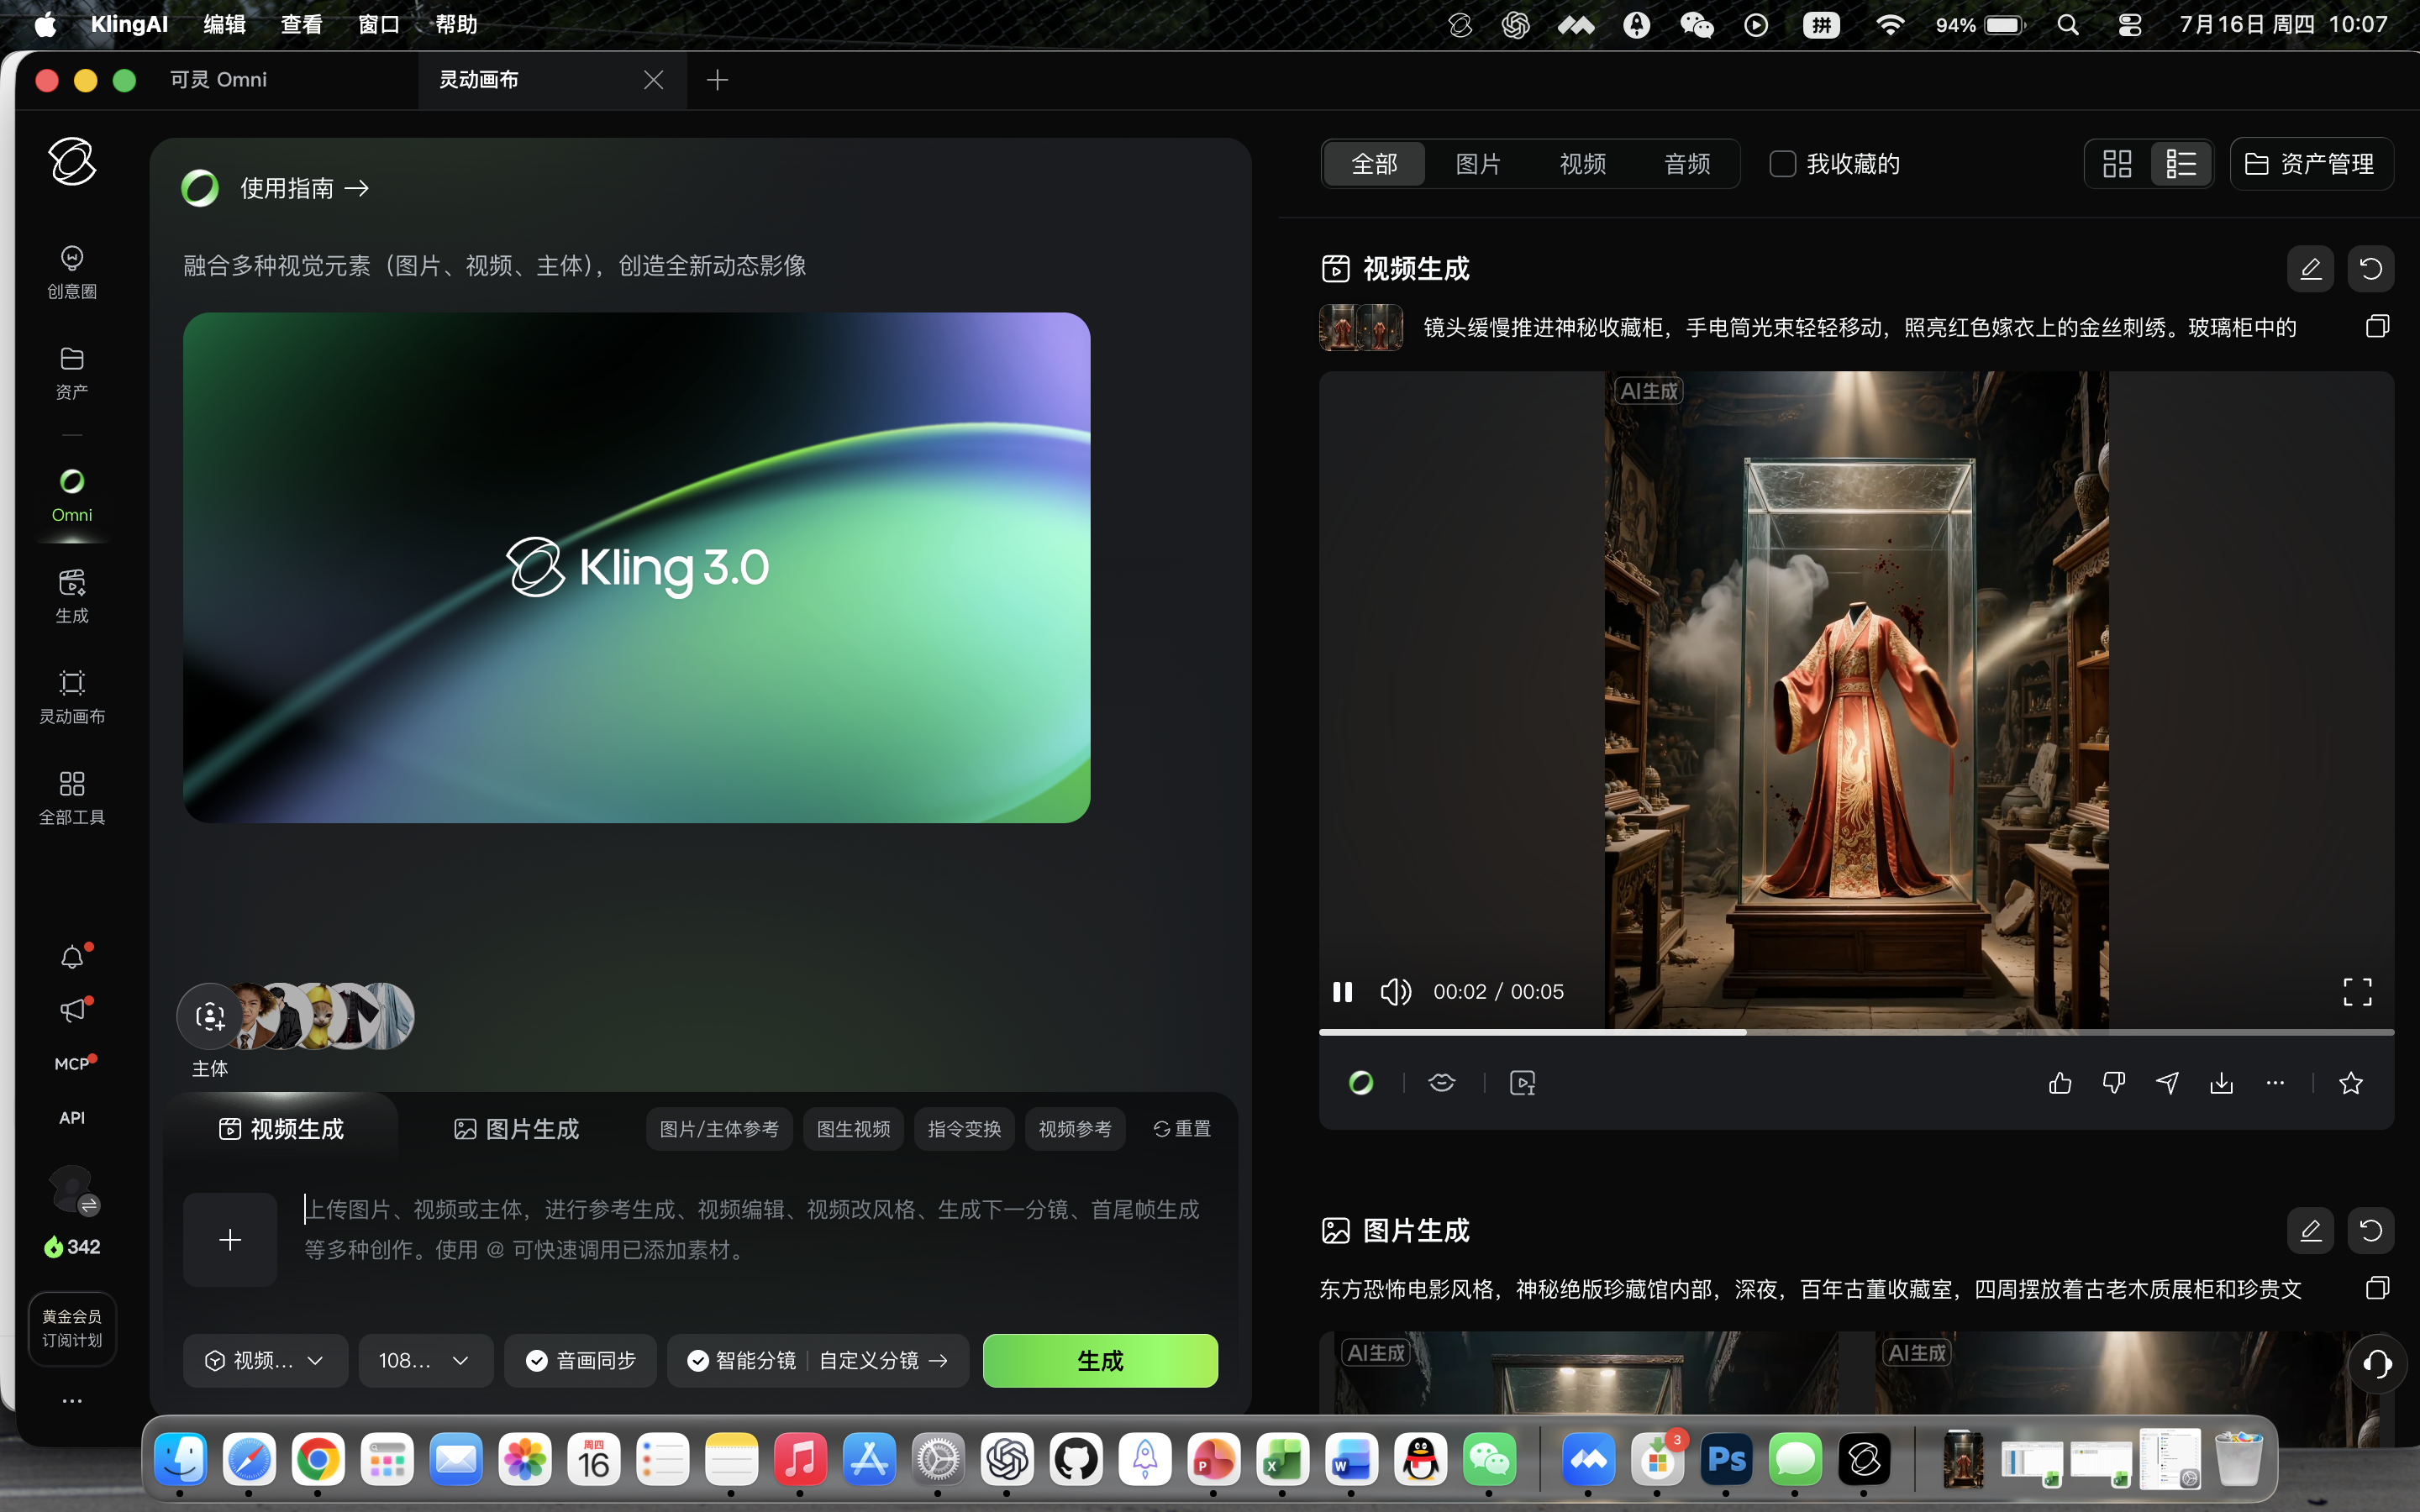Expand the 108 resolution dropdown
The height and width of the screenshot is (1512, 2420).
click(426, 1360)
